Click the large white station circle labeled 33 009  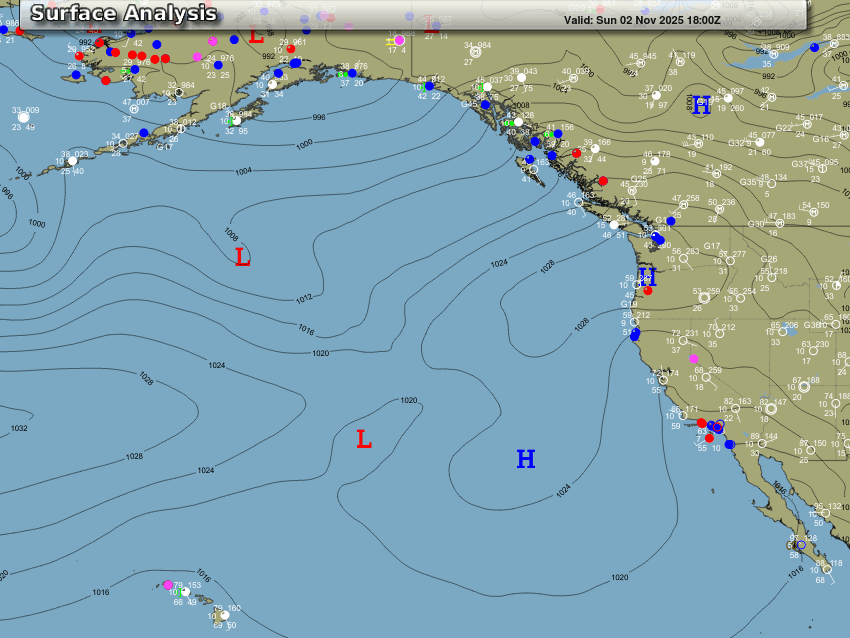click(23, 118)
